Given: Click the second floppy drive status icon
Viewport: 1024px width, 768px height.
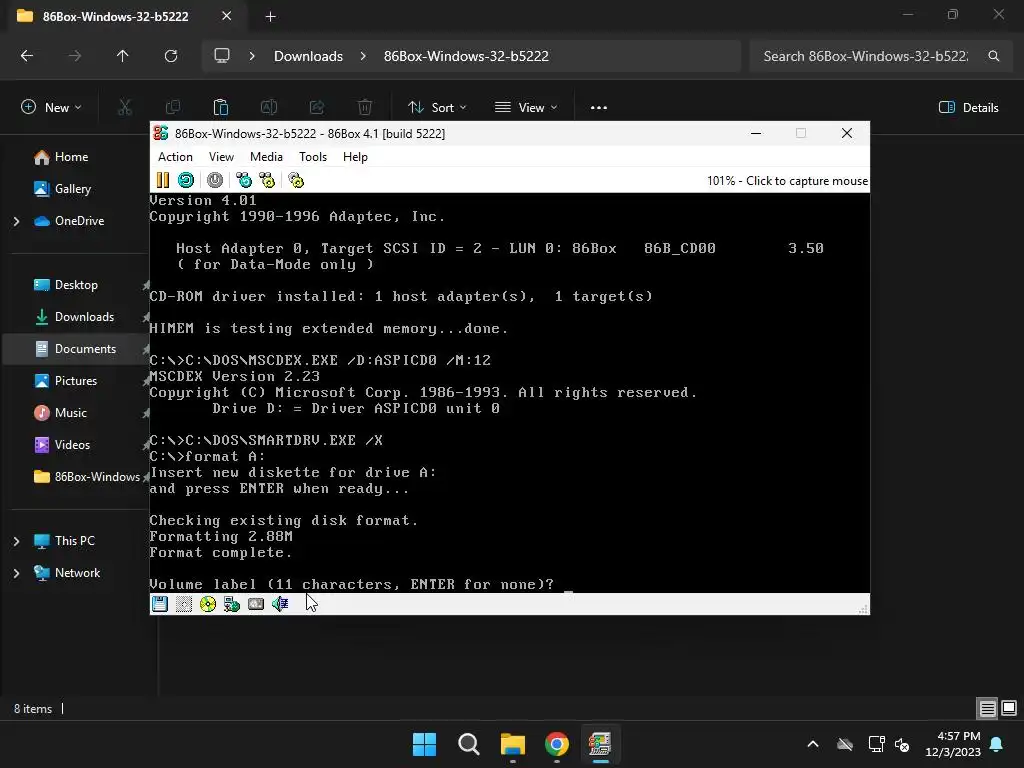Looking at the screenshot, I should click(x=184, y=604).
